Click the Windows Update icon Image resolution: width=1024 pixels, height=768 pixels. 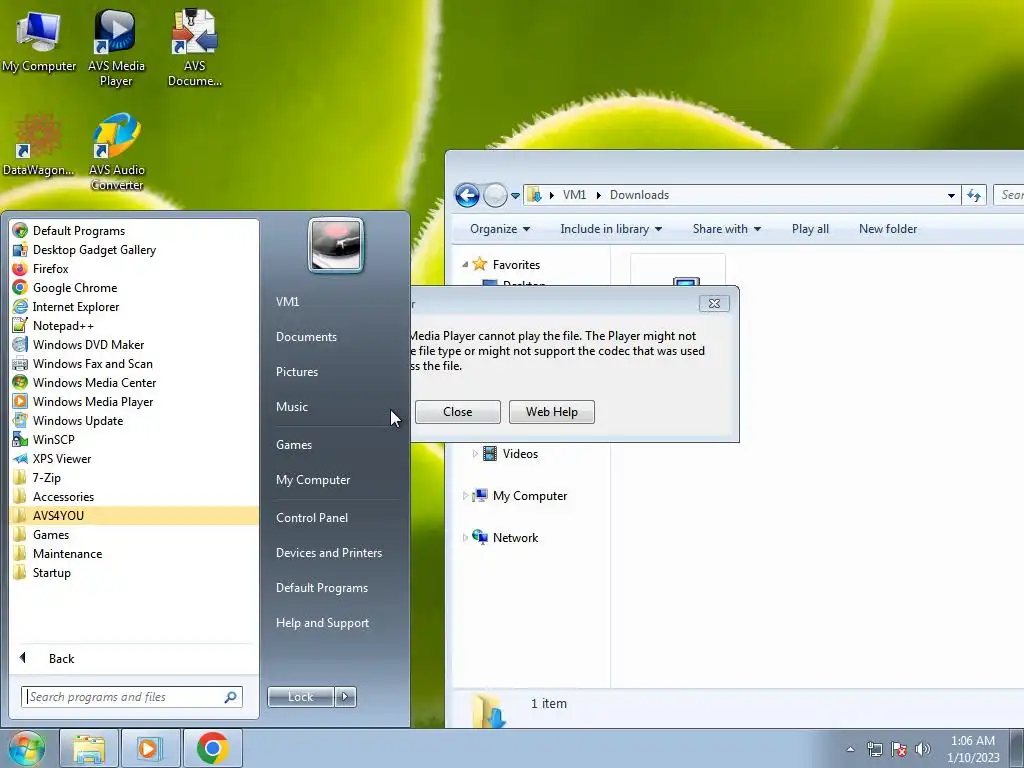tap(20, 420)
